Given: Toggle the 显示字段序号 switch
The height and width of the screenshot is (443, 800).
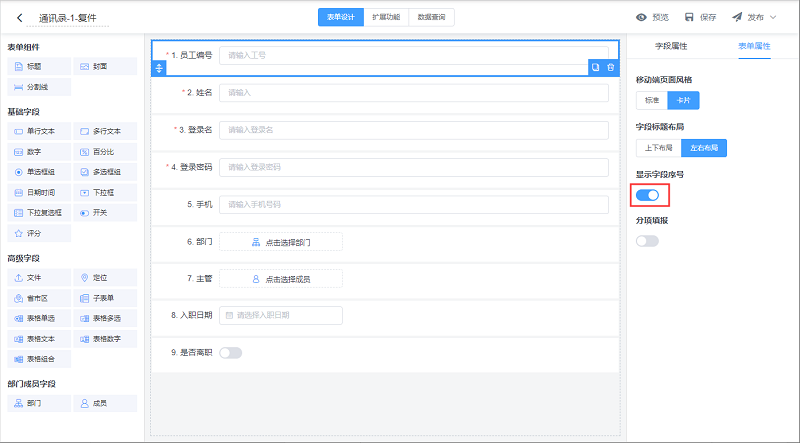Looking at the screenshot, I should click(x=647, y=194).
